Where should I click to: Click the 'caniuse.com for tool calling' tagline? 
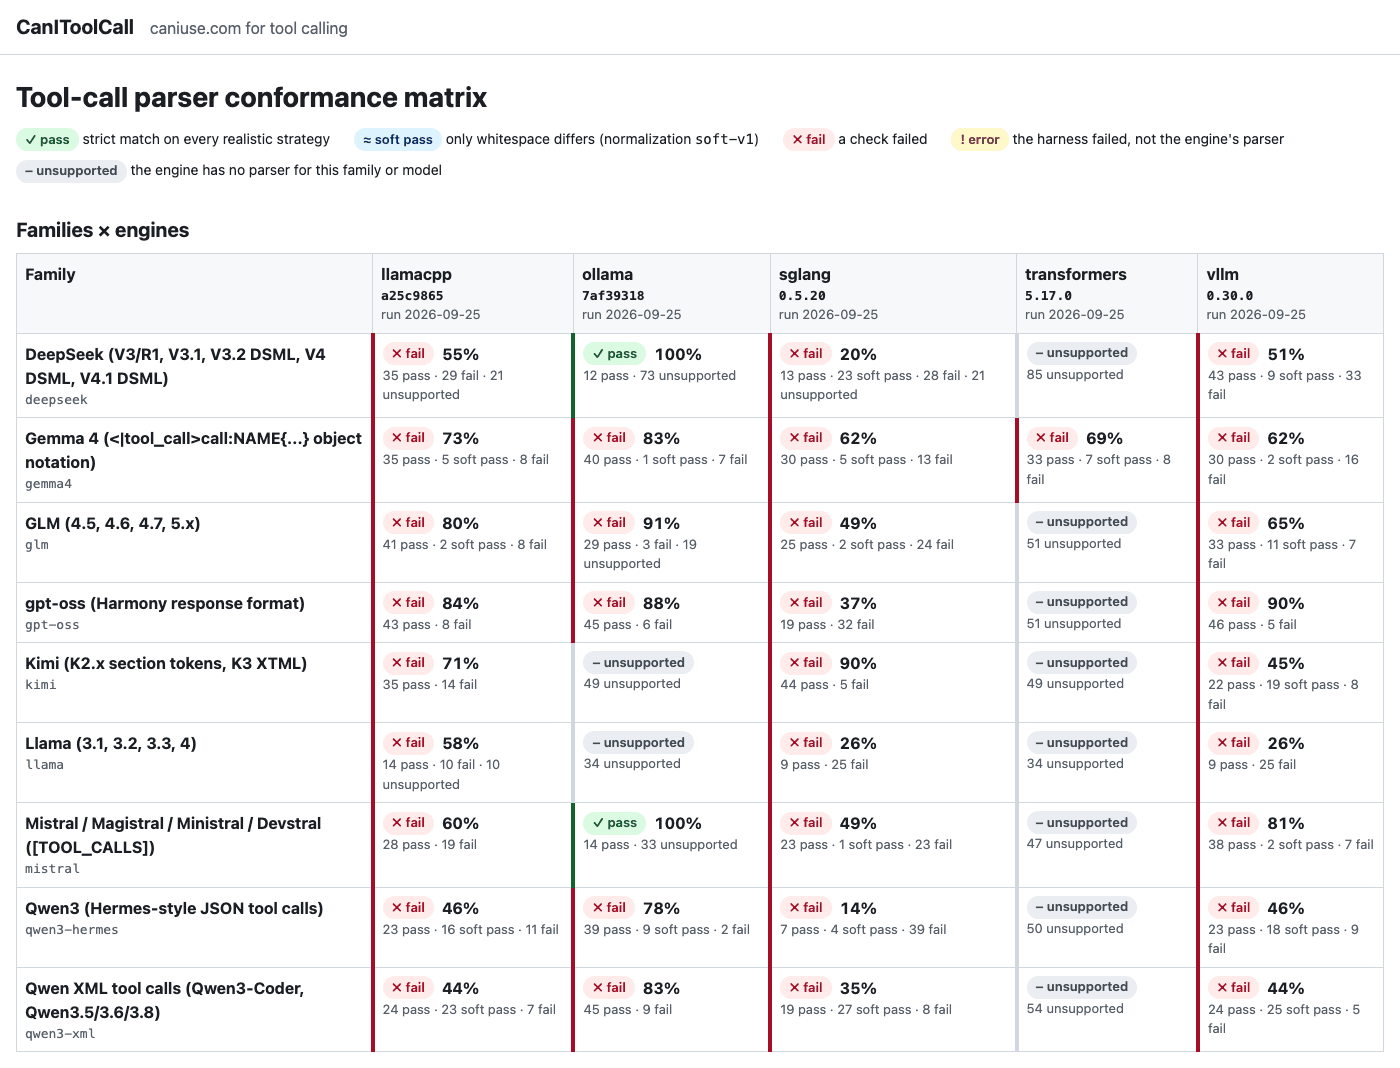(249, 28)
